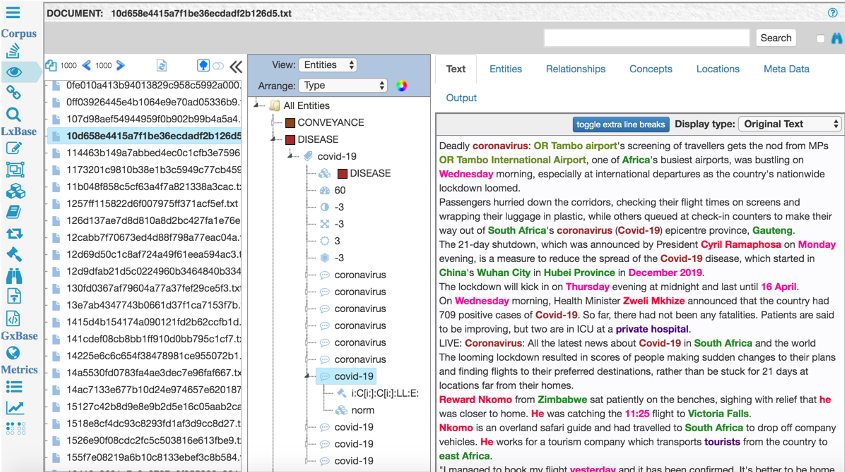Click the Cyril Ramaphosa entity in text
This screenshot has width=845, height=472.
point(740,245)
